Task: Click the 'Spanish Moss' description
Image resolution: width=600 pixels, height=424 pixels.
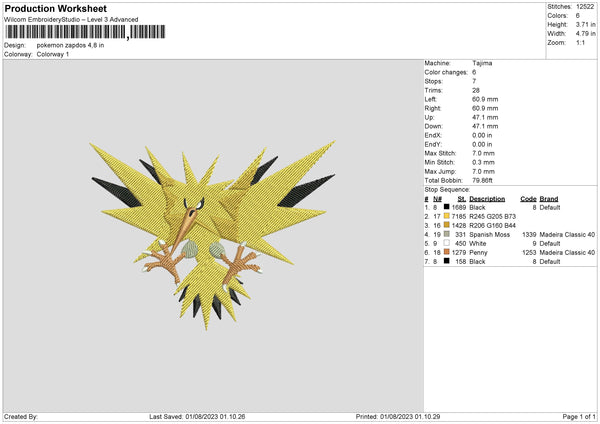Action: [x=489, y=235]
